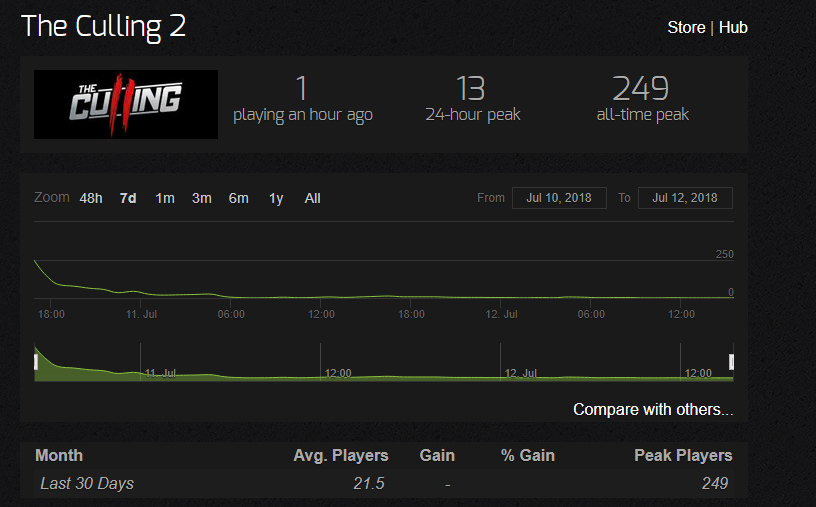Click The Culling 2 game logo
Viewport: 816px width, 507px height.
pos(126,104)
